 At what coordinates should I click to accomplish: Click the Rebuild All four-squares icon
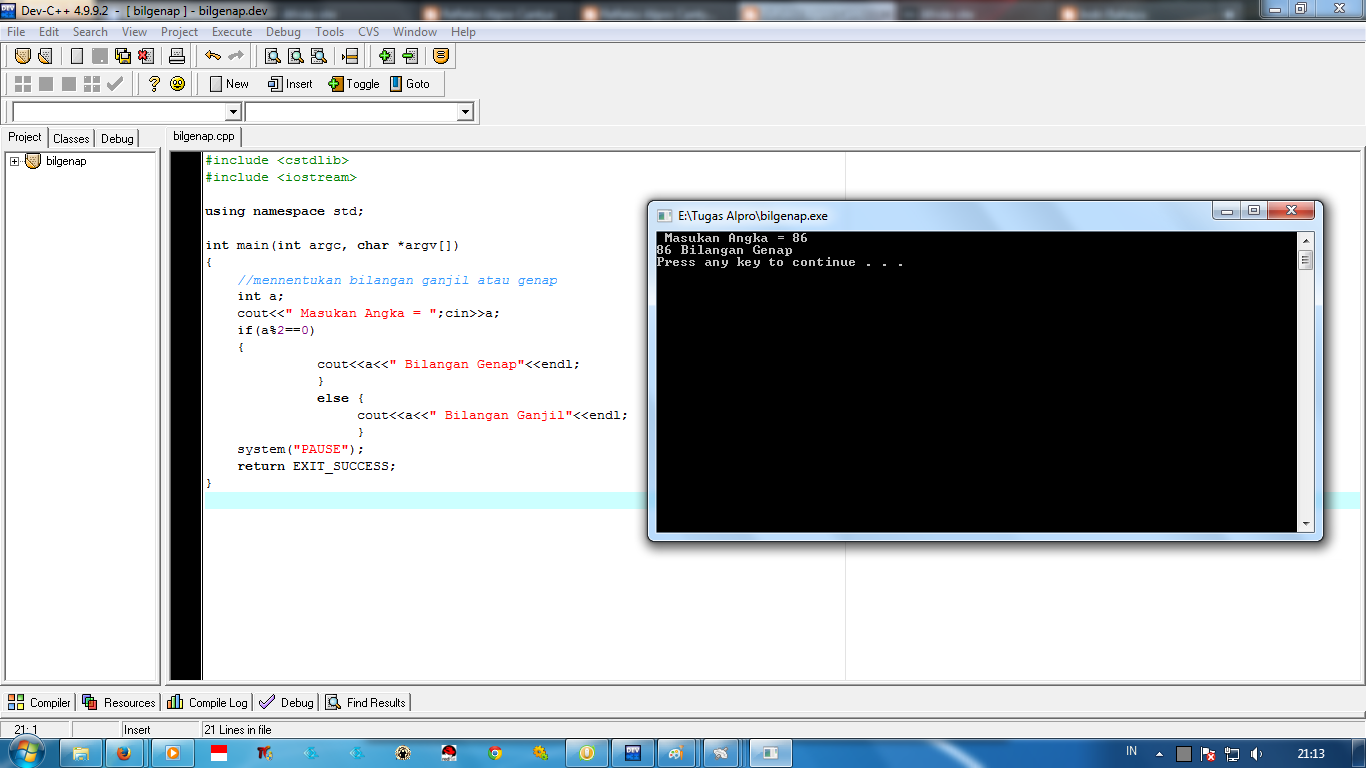click(x=92, y=84)
